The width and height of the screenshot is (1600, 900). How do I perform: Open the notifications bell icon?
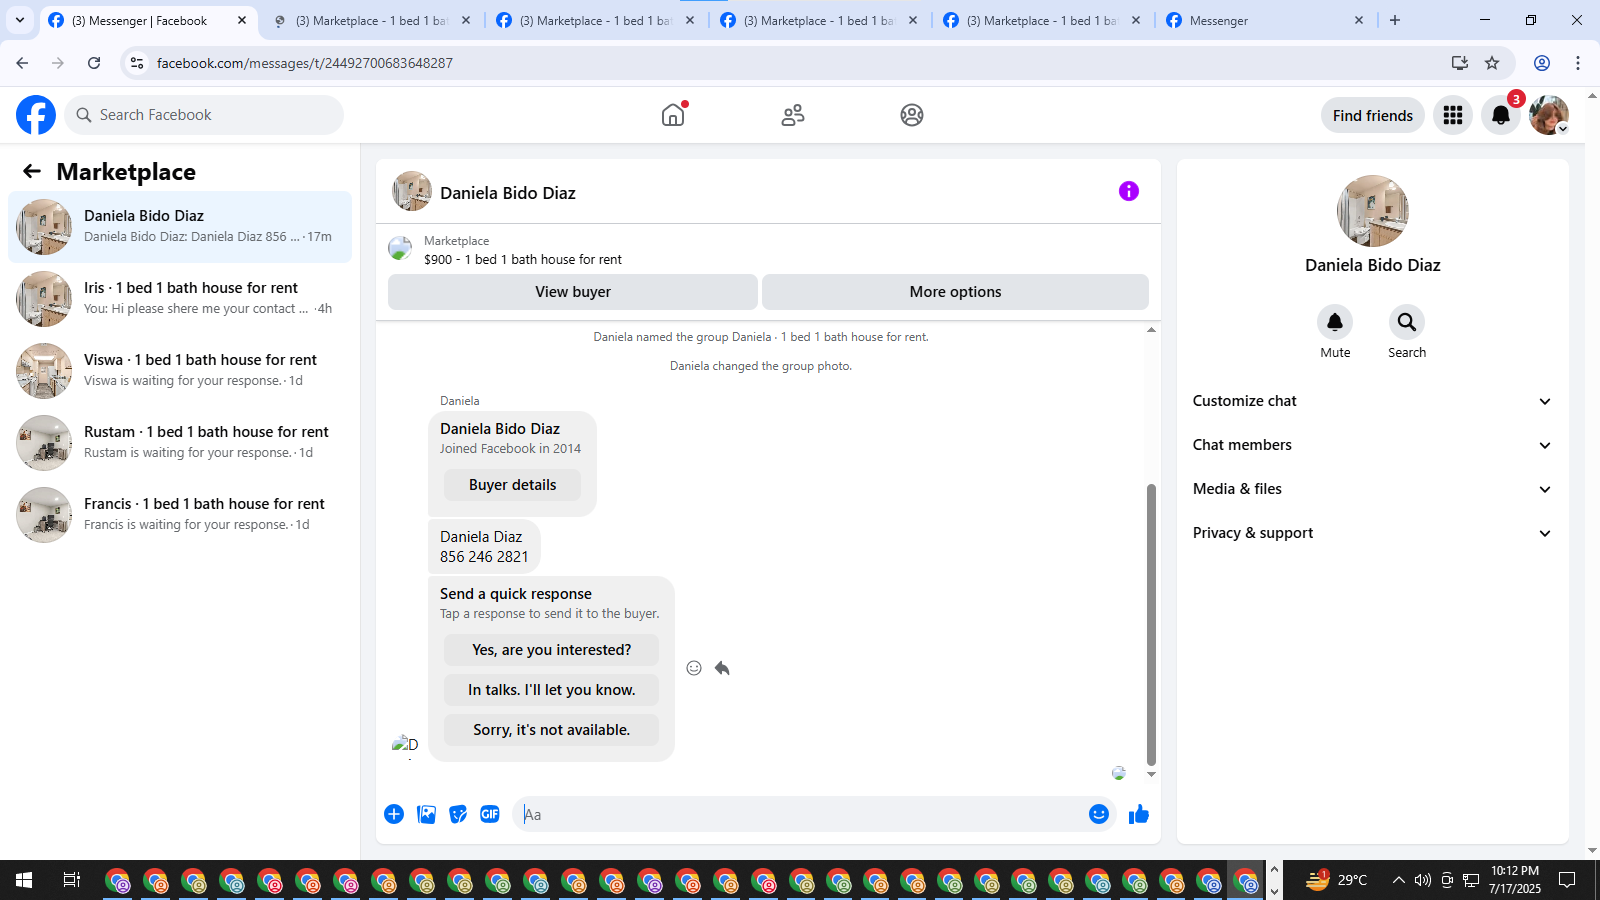click(1501, 115)
